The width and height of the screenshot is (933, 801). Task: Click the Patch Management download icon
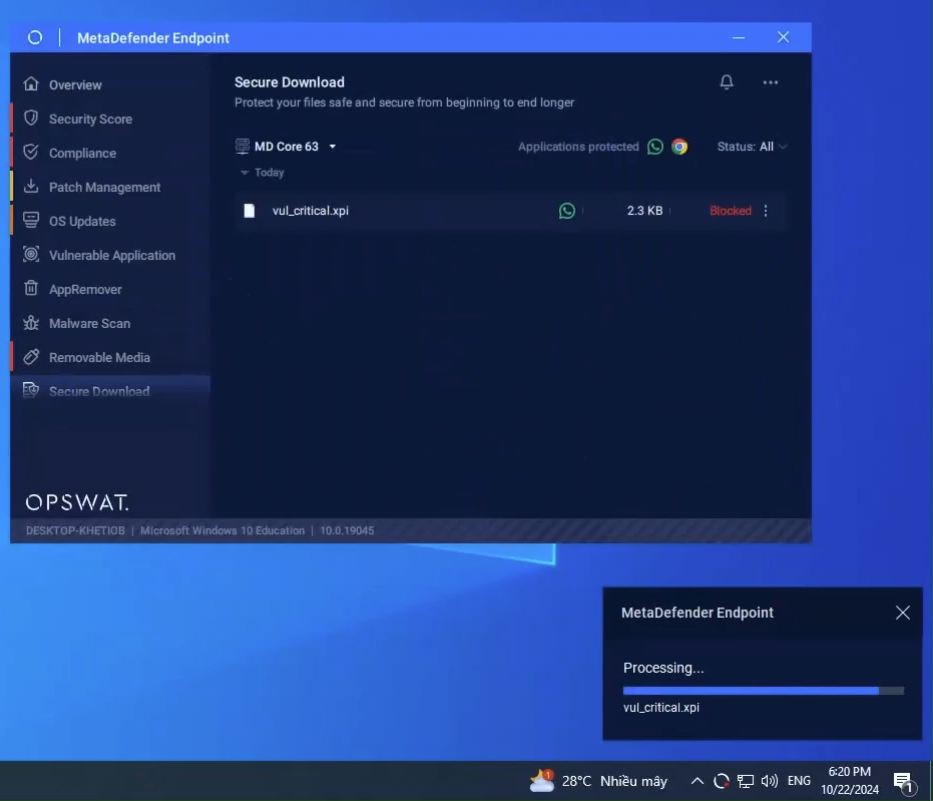coord(31,186)
